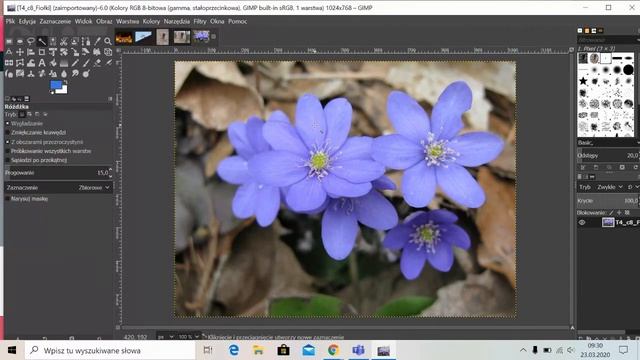Choose add-to-selection mode icon
Image resolution: width=640 pixels, height=360 pixels.
coord(29,114)
